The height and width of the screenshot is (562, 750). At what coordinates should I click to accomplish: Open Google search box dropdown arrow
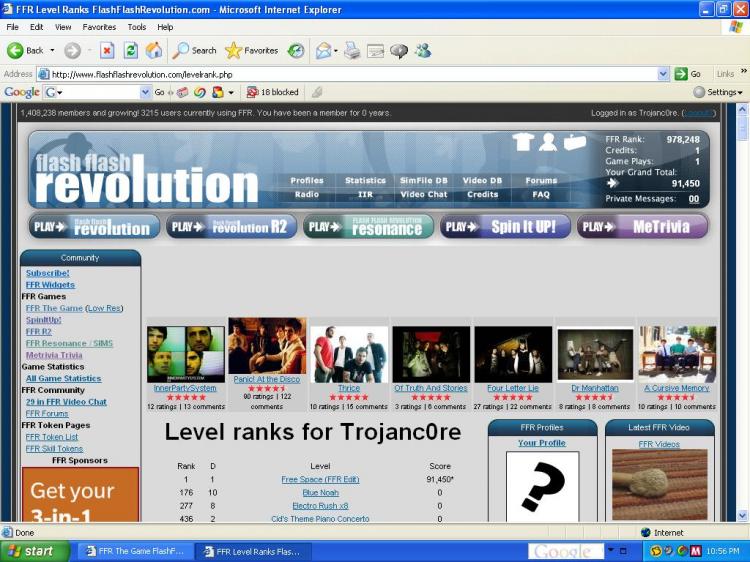(x=145, y=92)
